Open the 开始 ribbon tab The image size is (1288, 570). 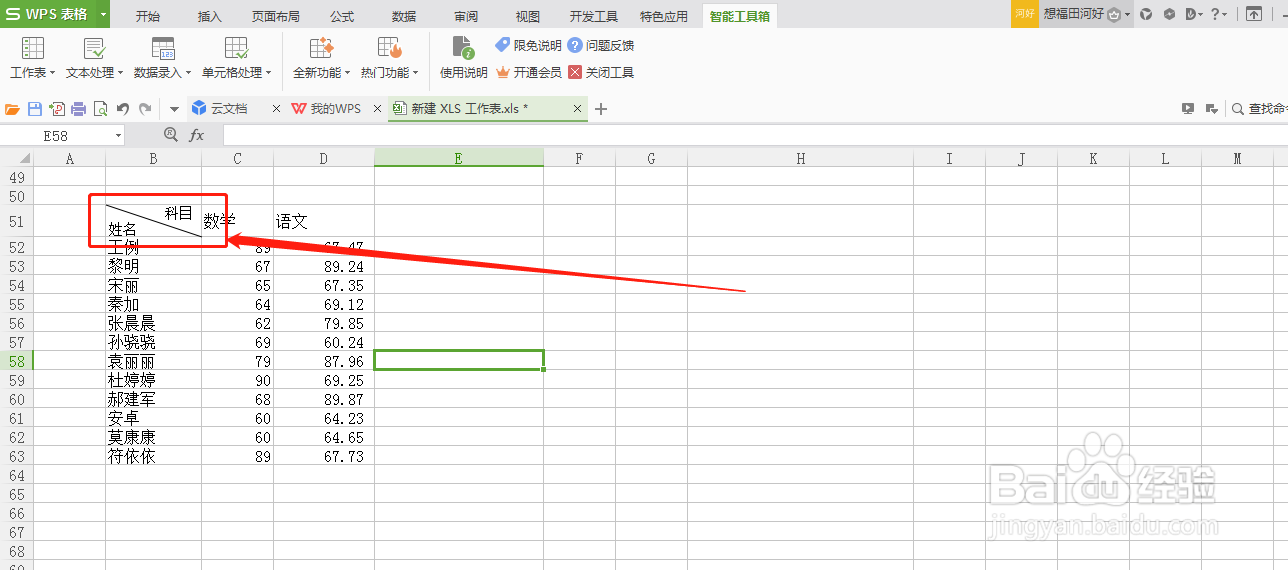point(148,16)
